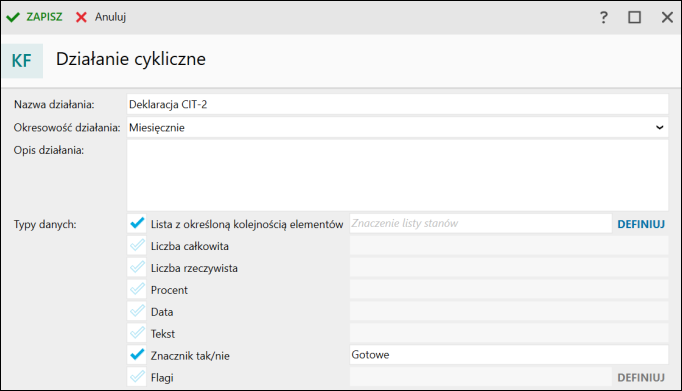
Task: Uncheck the Znacznik tak/nie option
Action: [137, 355]
